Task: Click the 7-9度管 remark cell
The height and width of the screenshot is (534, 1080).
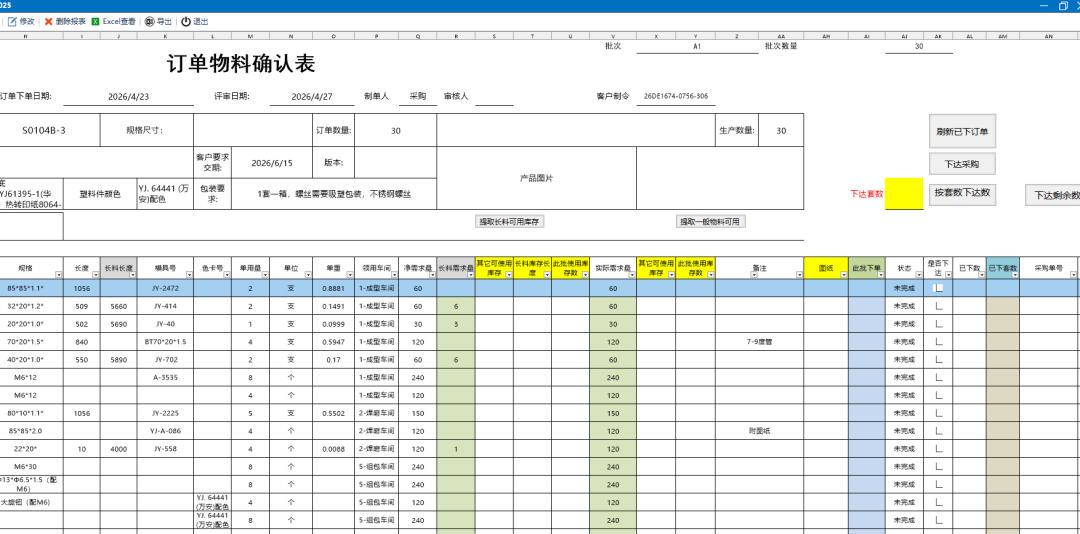Action: click(759, 342)
